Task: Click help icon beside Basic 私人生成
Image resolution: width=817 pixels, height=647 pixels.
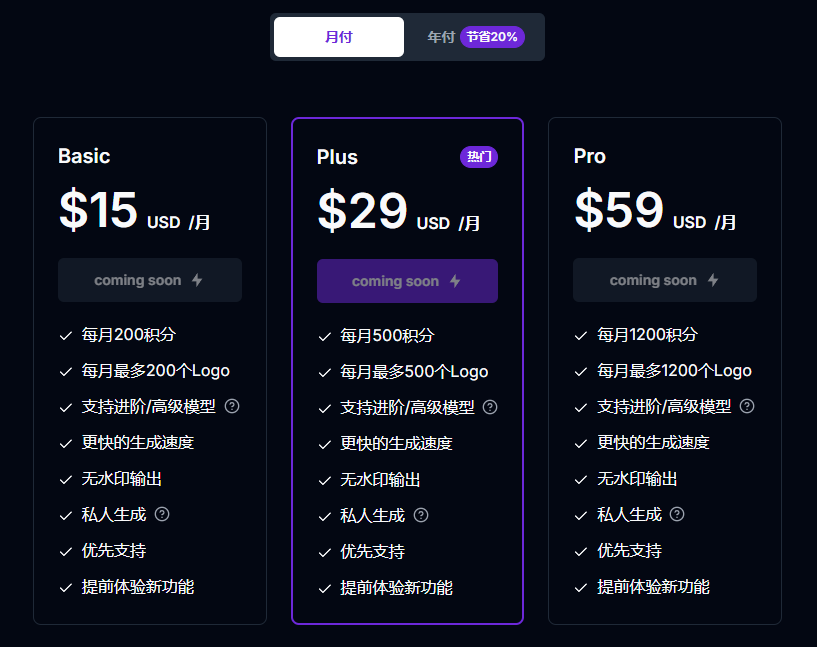Action: click(x=162, y=514)
